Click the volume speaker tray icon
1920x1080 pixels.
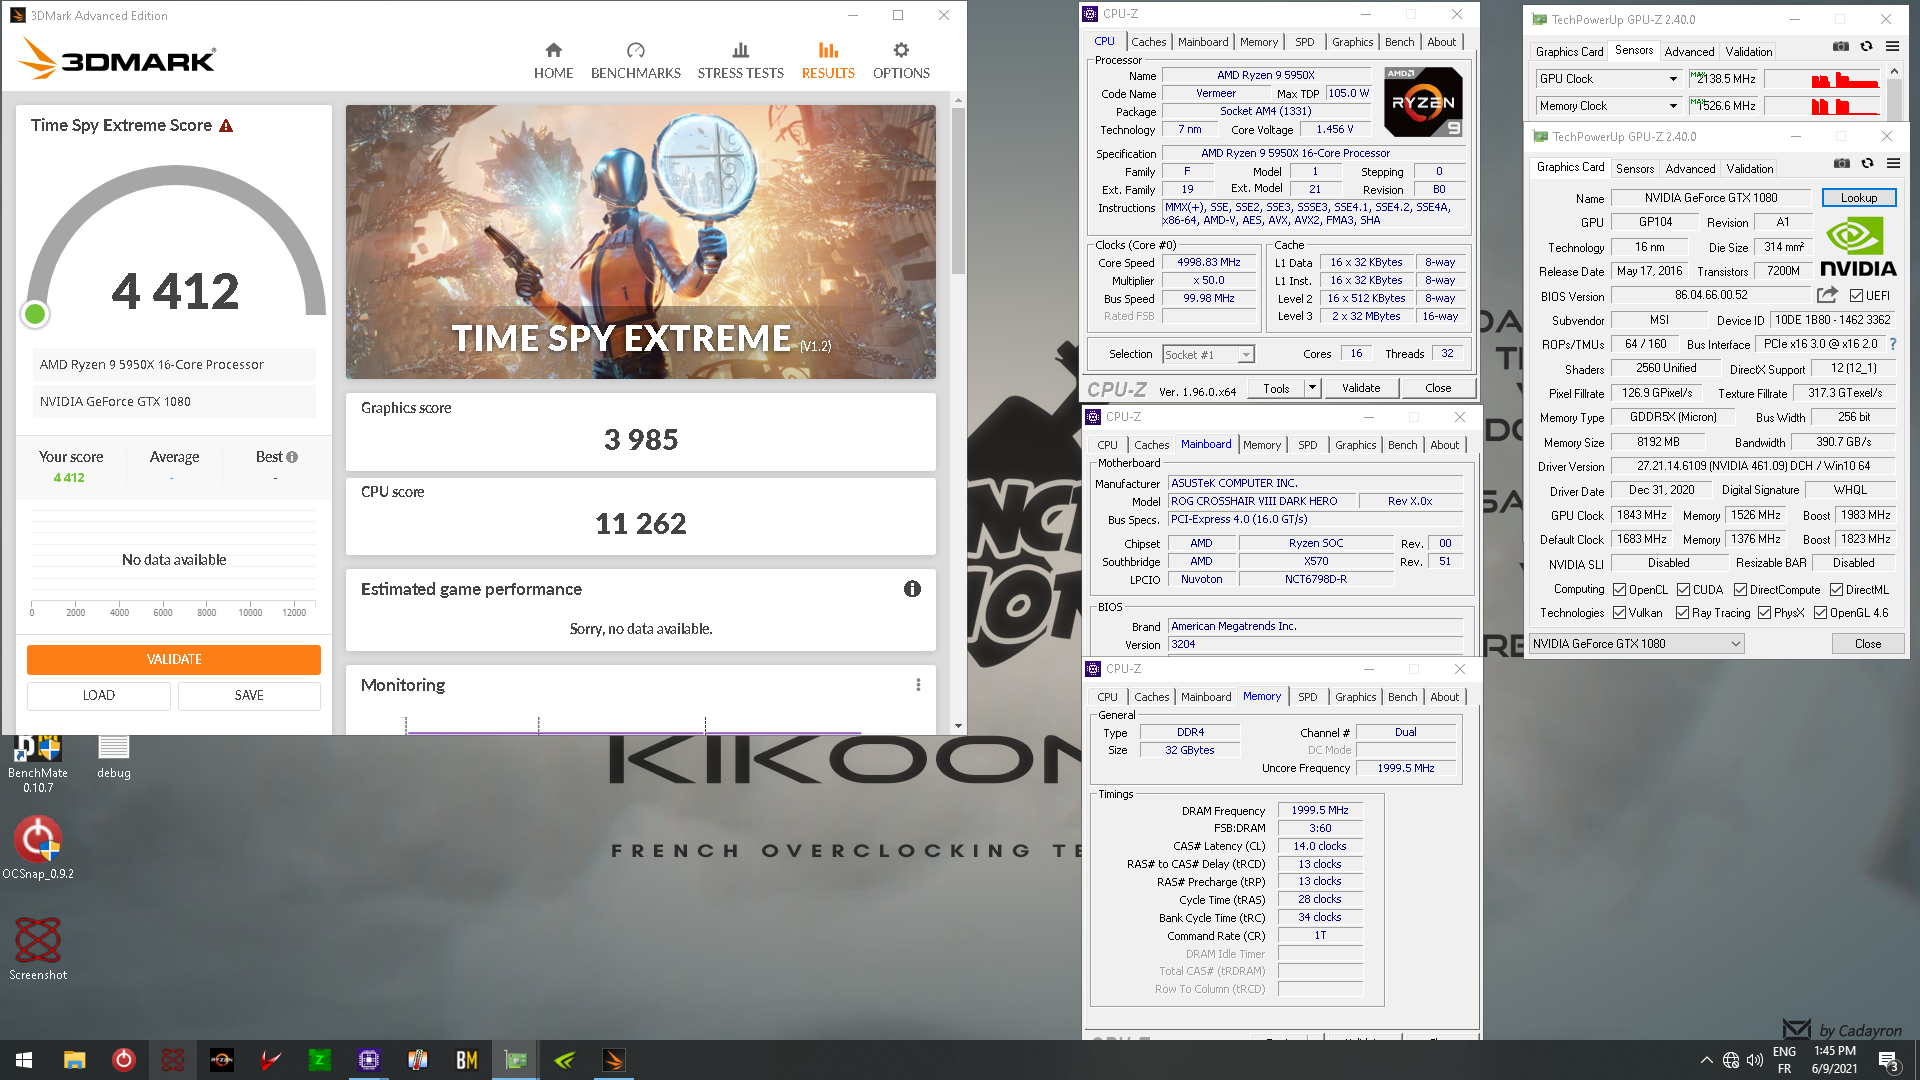[1755, 1060]
